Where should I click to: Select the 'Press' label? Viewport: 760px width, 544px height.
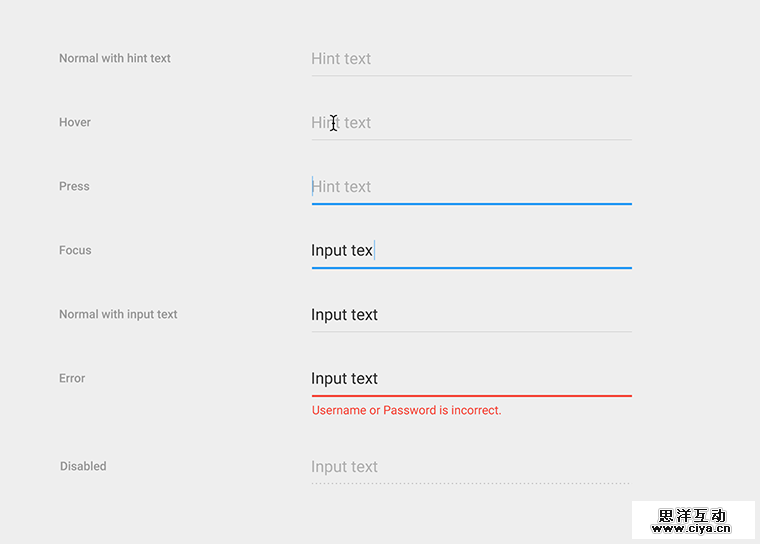74,187
